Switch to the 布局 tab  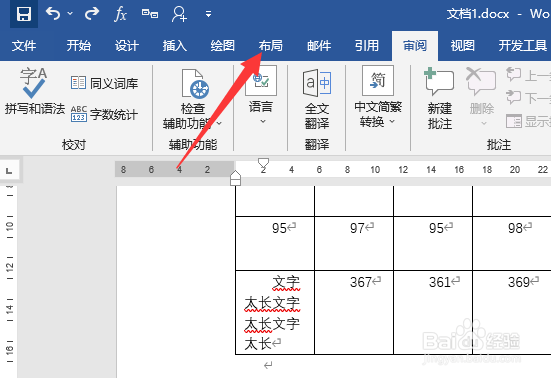(271, 46)
